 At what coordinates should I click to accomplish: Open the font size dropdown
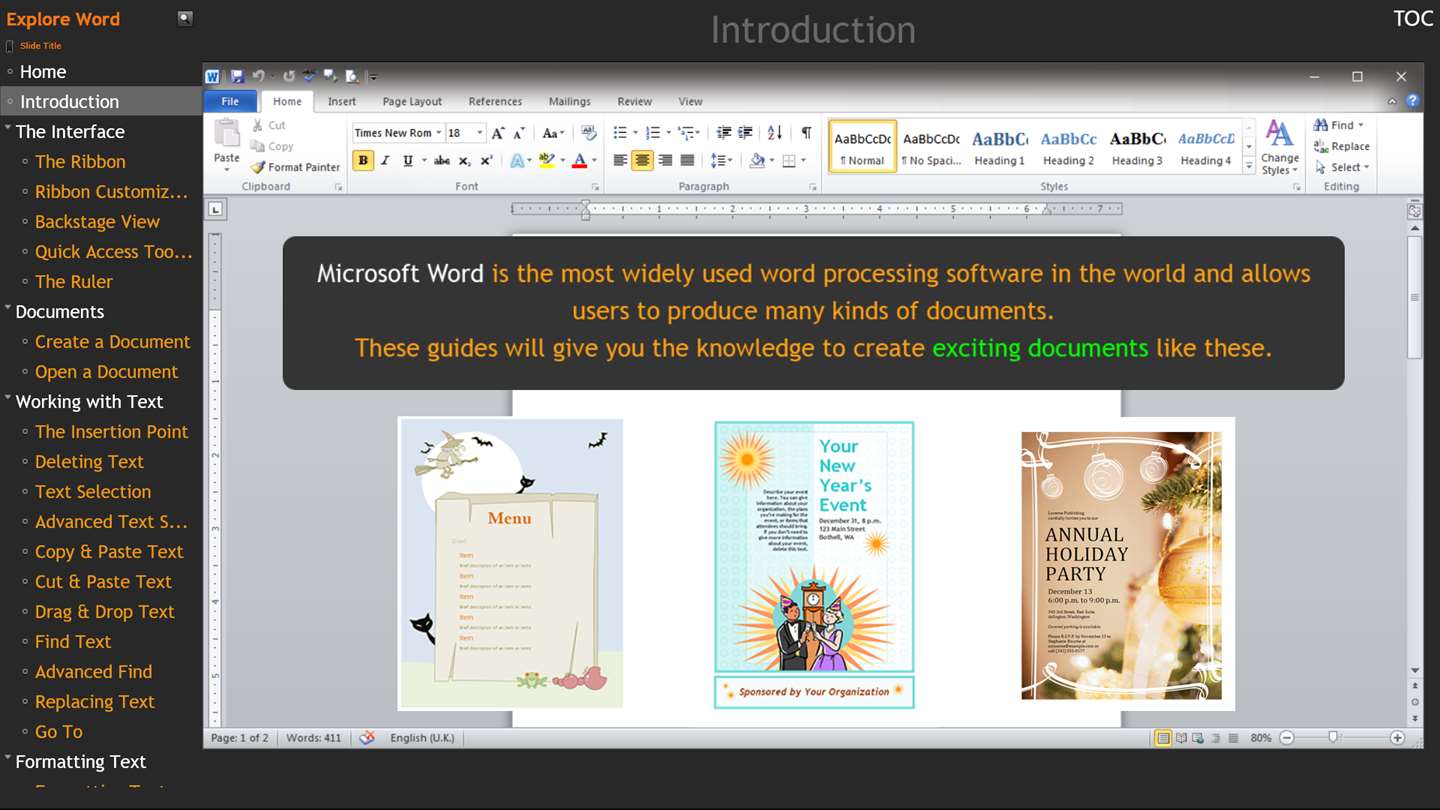tap(480, 133)
